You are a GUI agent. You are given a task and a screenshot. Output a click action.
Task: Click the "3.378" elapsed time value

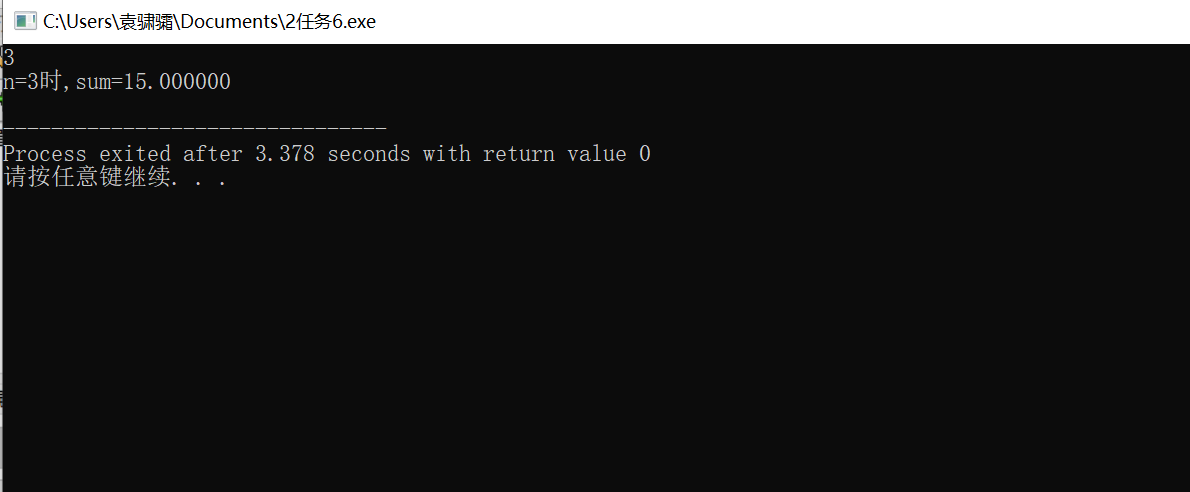point(285,154)
